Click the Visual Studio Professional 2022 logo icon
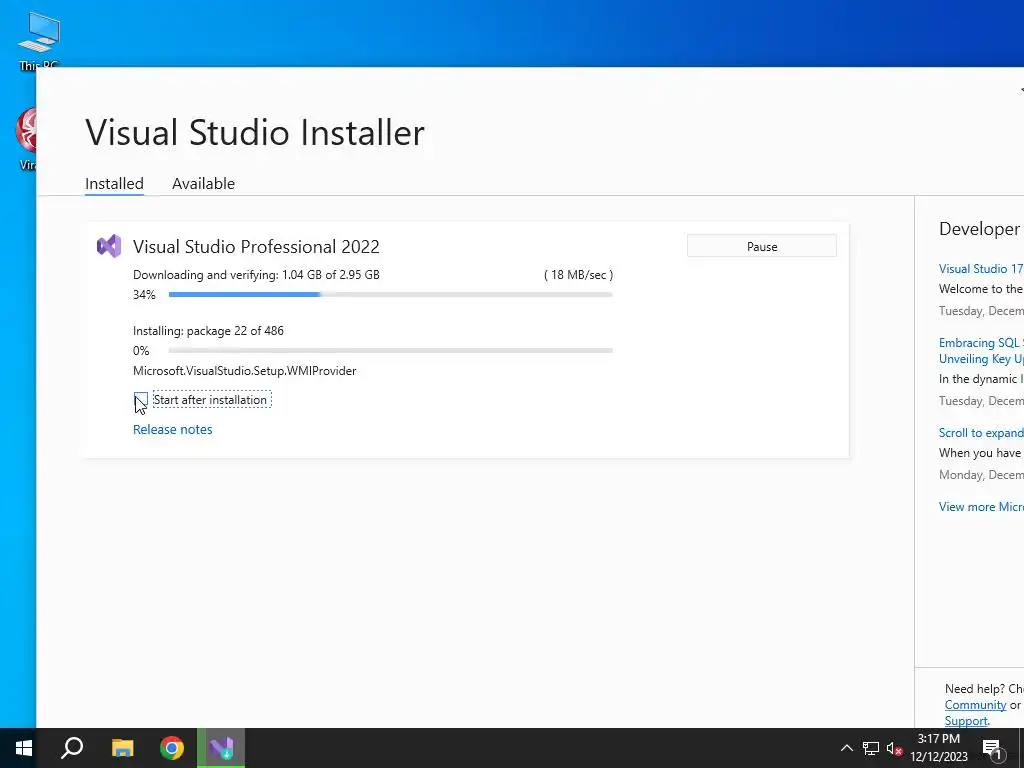1024x768 pixels. (109, 246)
